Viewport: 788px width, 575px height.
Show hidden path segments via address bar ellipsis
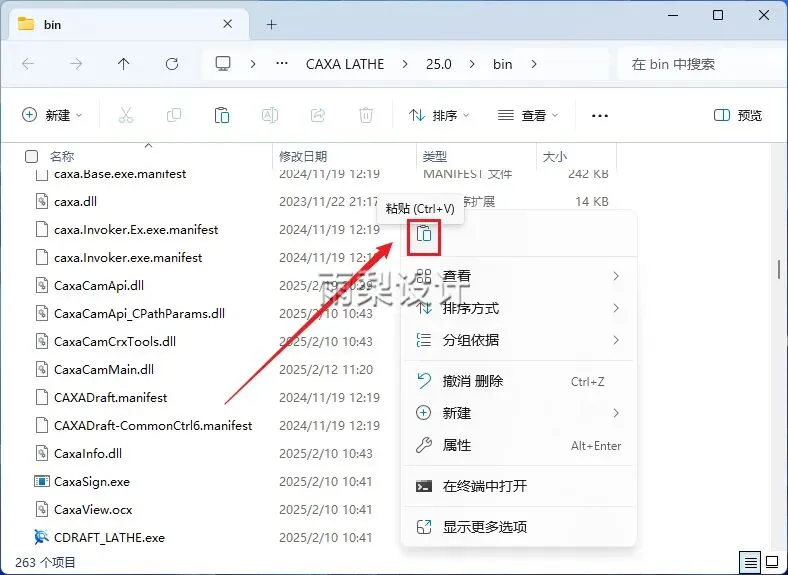(282, 64)
